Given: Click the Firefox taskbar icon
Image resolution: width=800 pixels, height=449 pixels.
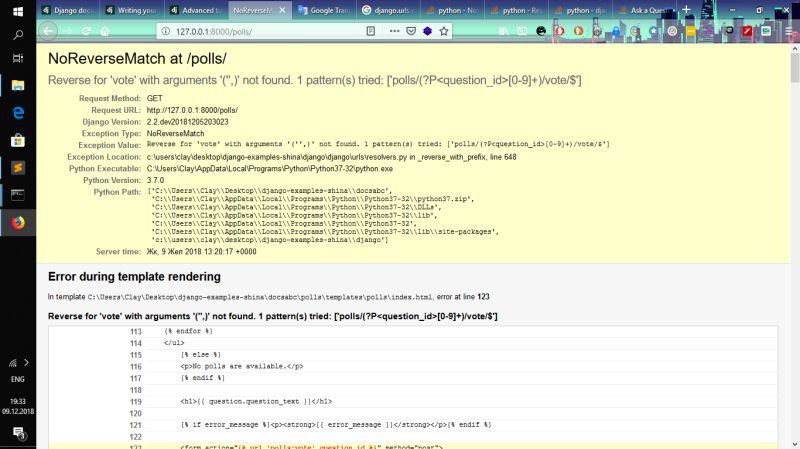Looking at the screenshot, I should (x=18, y=223).
